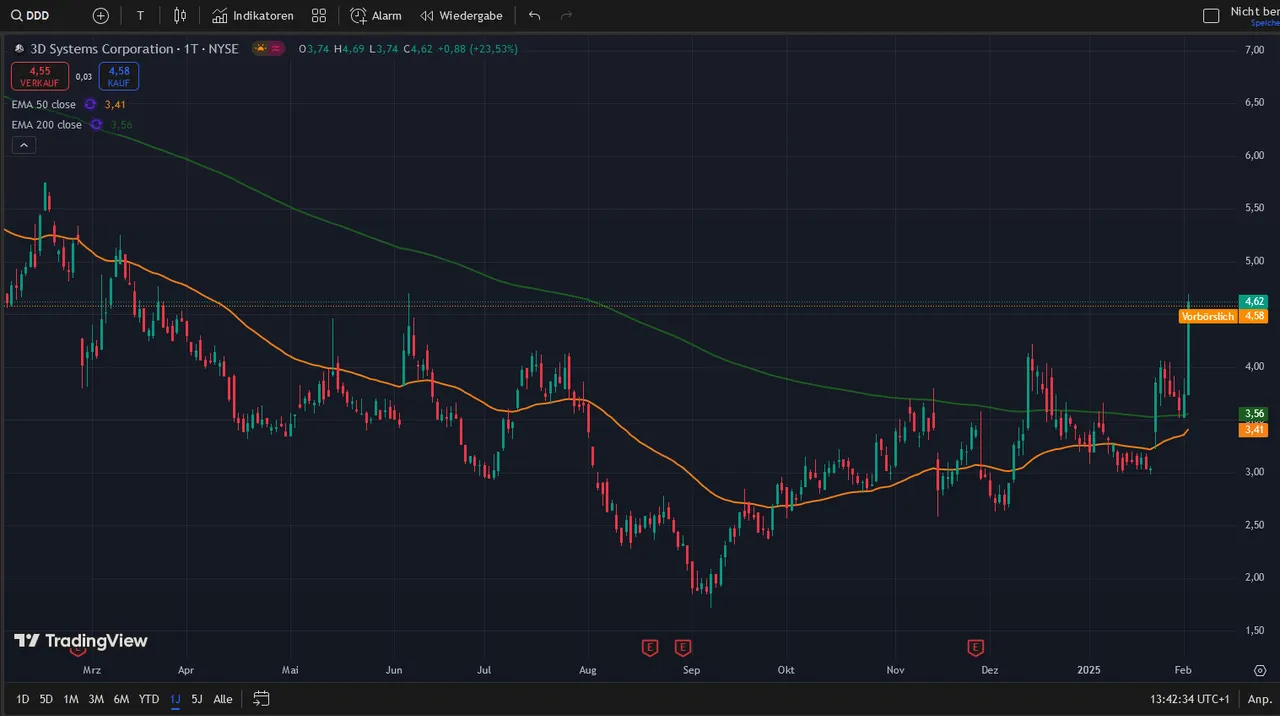Screen dimensions: 1280x716
Task: Click the bid-ask spread value 0,03
Action: click(84, 76)
